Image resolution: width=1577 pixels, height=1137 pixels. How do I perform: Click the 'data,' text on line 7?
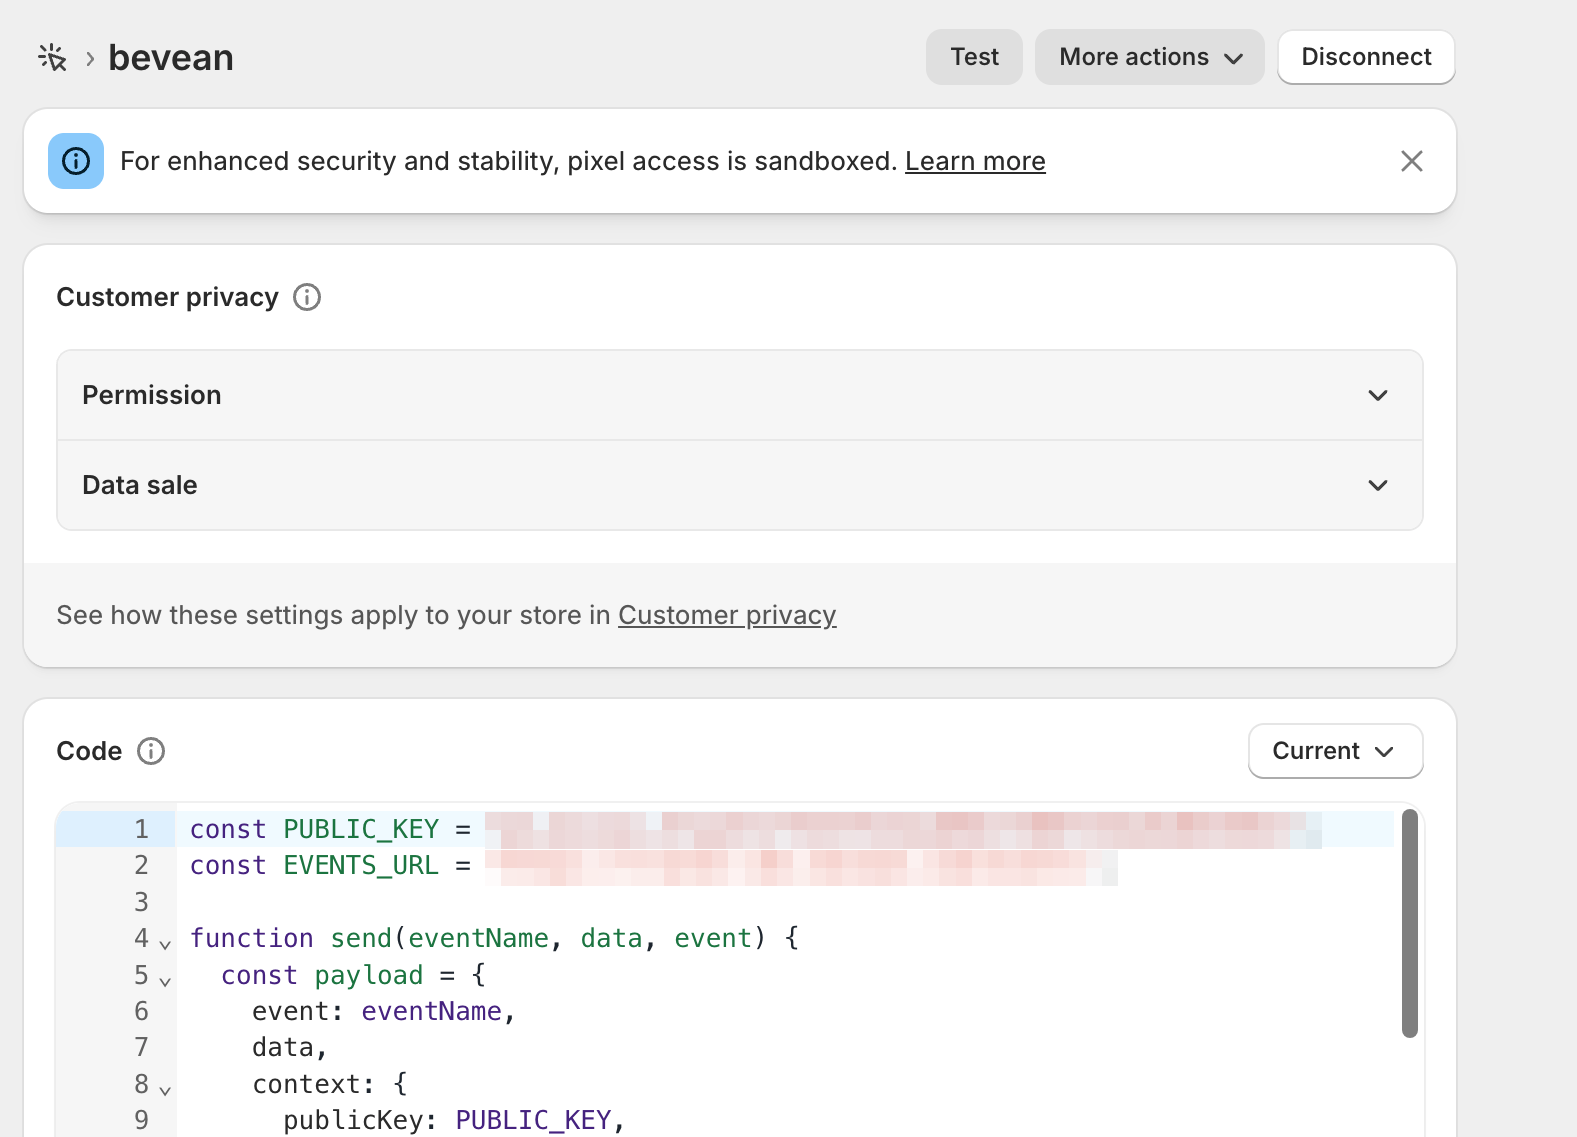point(290,1047)
